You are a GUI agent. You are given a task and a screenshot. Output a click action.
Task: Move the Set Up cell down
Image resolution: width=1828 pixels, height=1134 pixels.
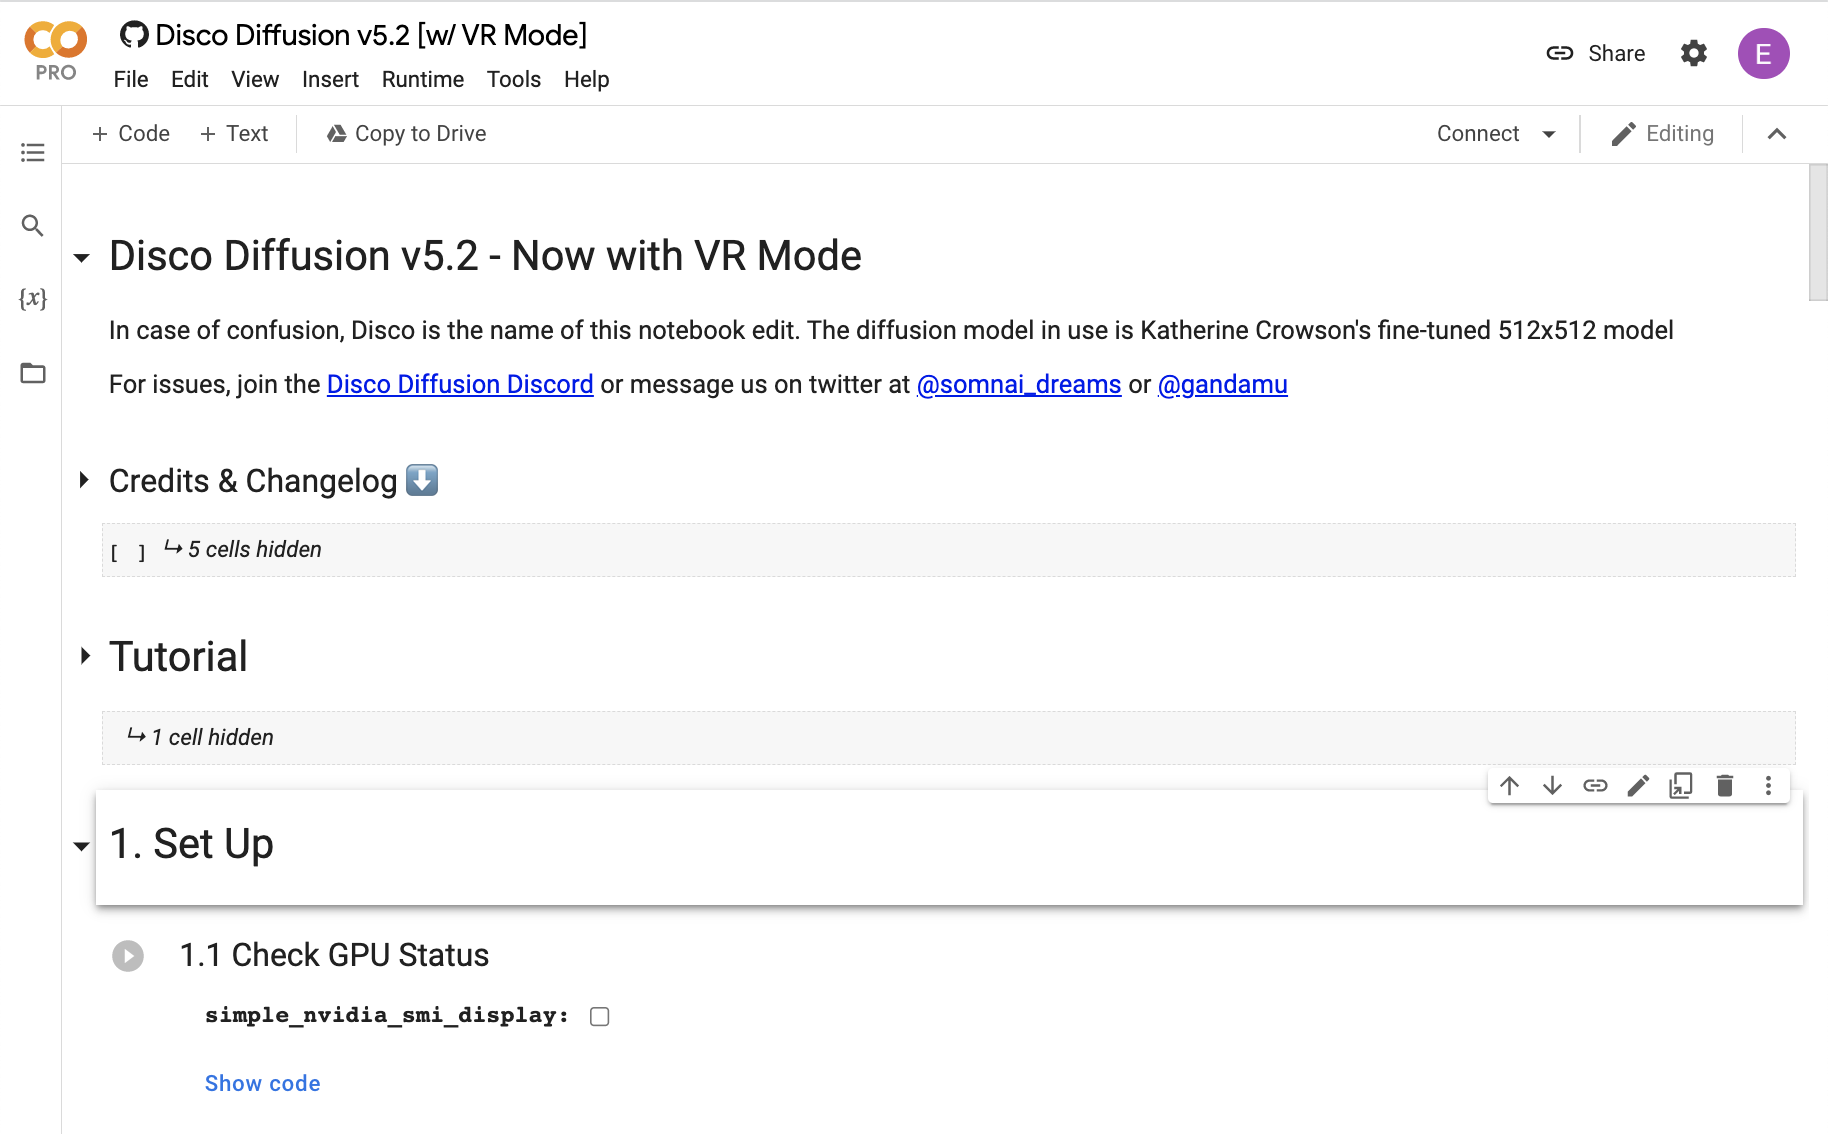[x=1552, y=786]
